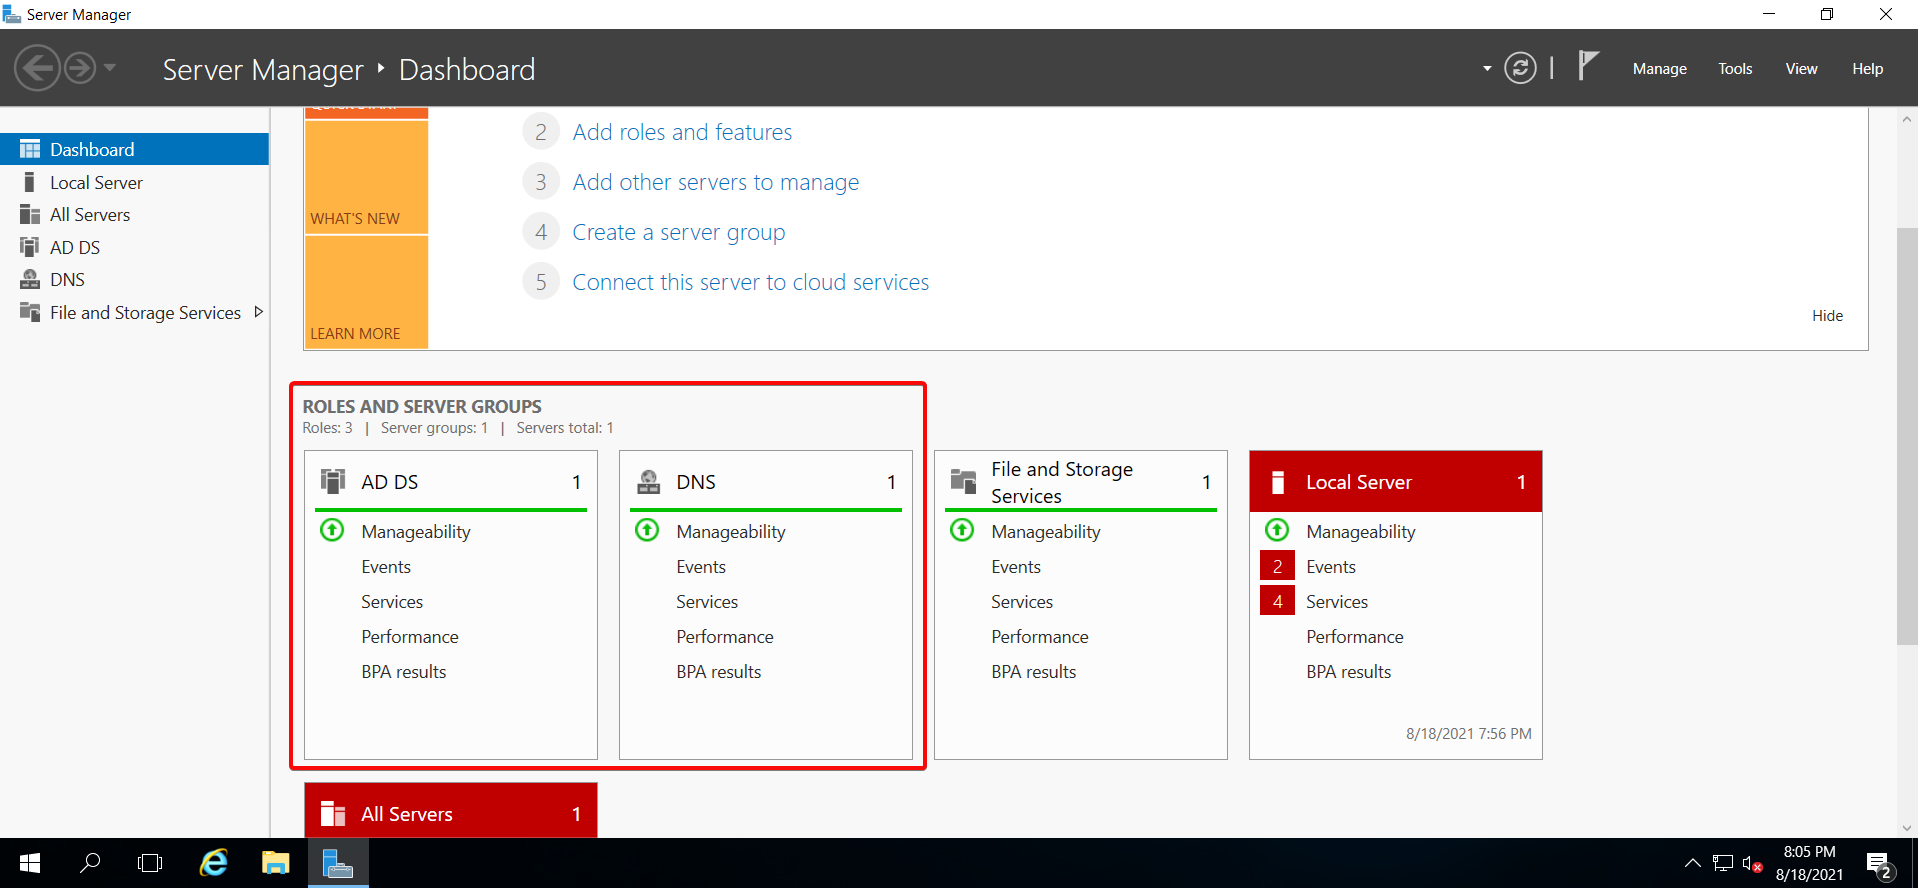Open AD DS Events
This screenshot has width=1918, height=888.
click(386, 567)
